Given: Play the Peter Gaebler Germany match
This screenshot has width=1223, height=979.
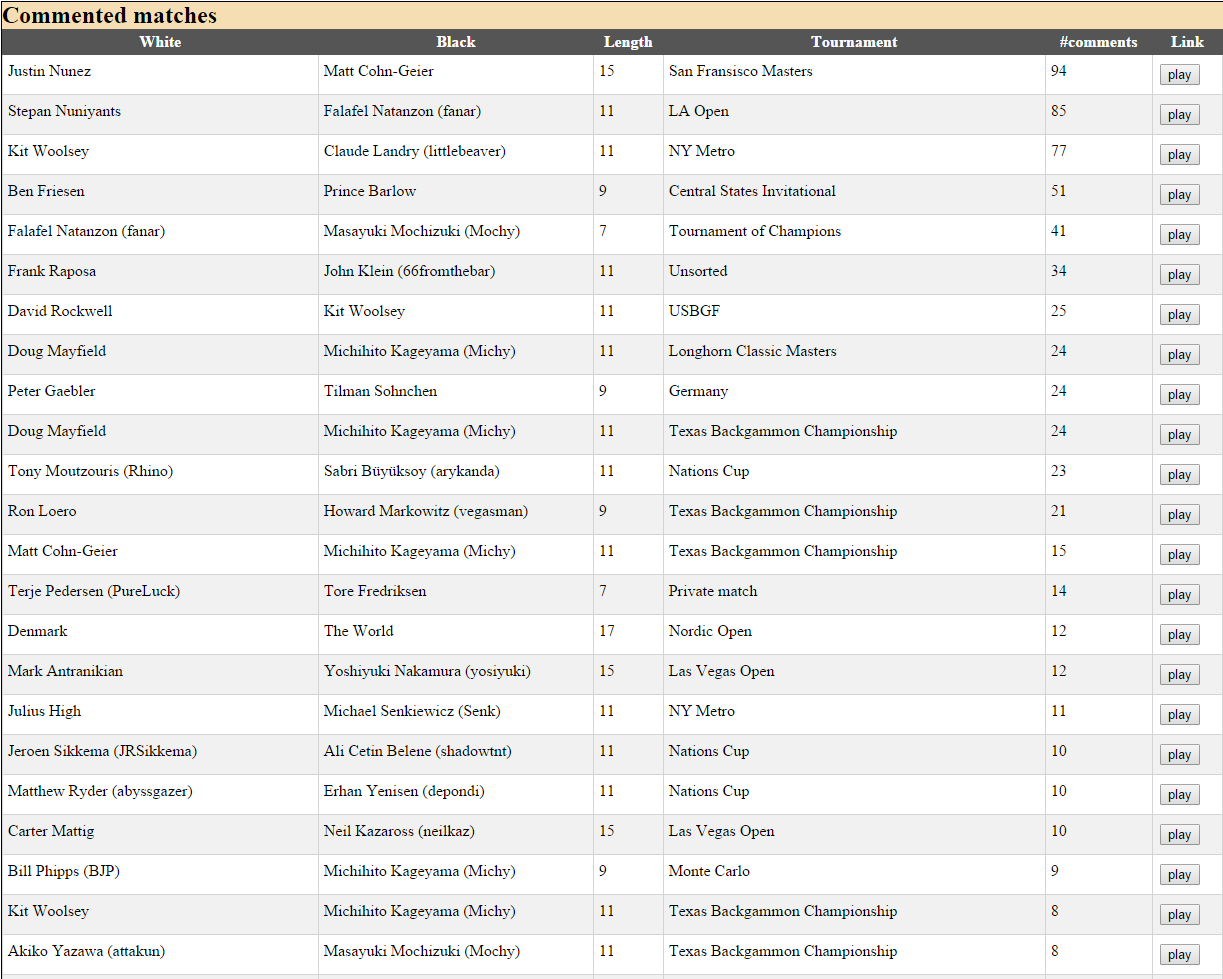Looking at the screenshot, I should pos(1179,395).
